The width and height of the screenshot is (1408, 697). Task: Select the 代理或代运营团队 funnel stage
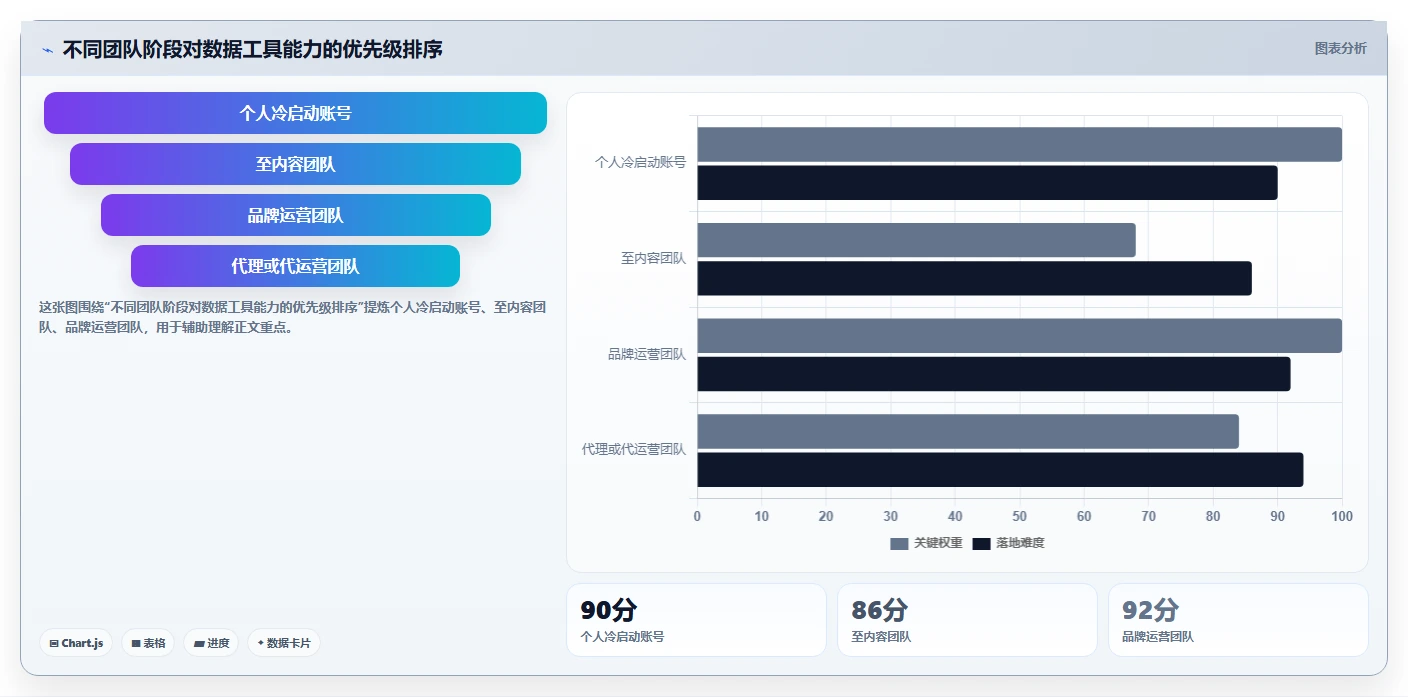pyautogui.click(x=295, y=266)
